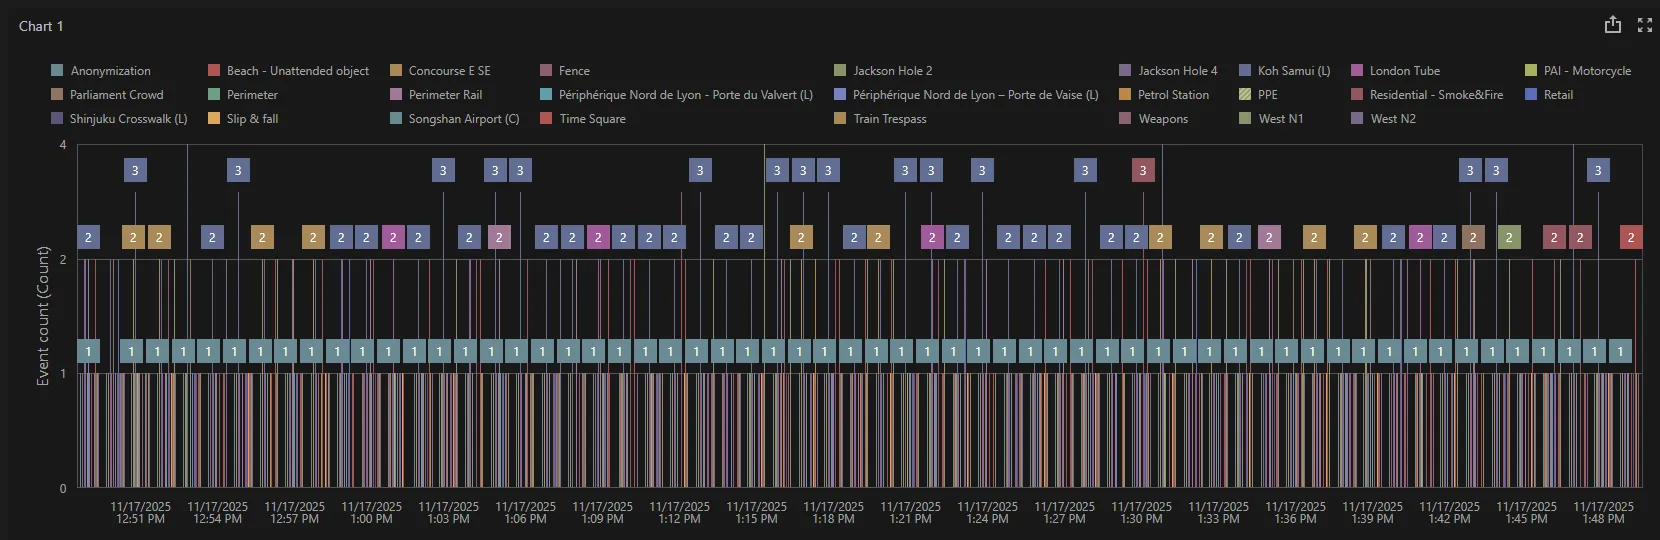Select Residential - Smoke&Fire legend entry
The image size is (1660, 540).
(1427, 95)
